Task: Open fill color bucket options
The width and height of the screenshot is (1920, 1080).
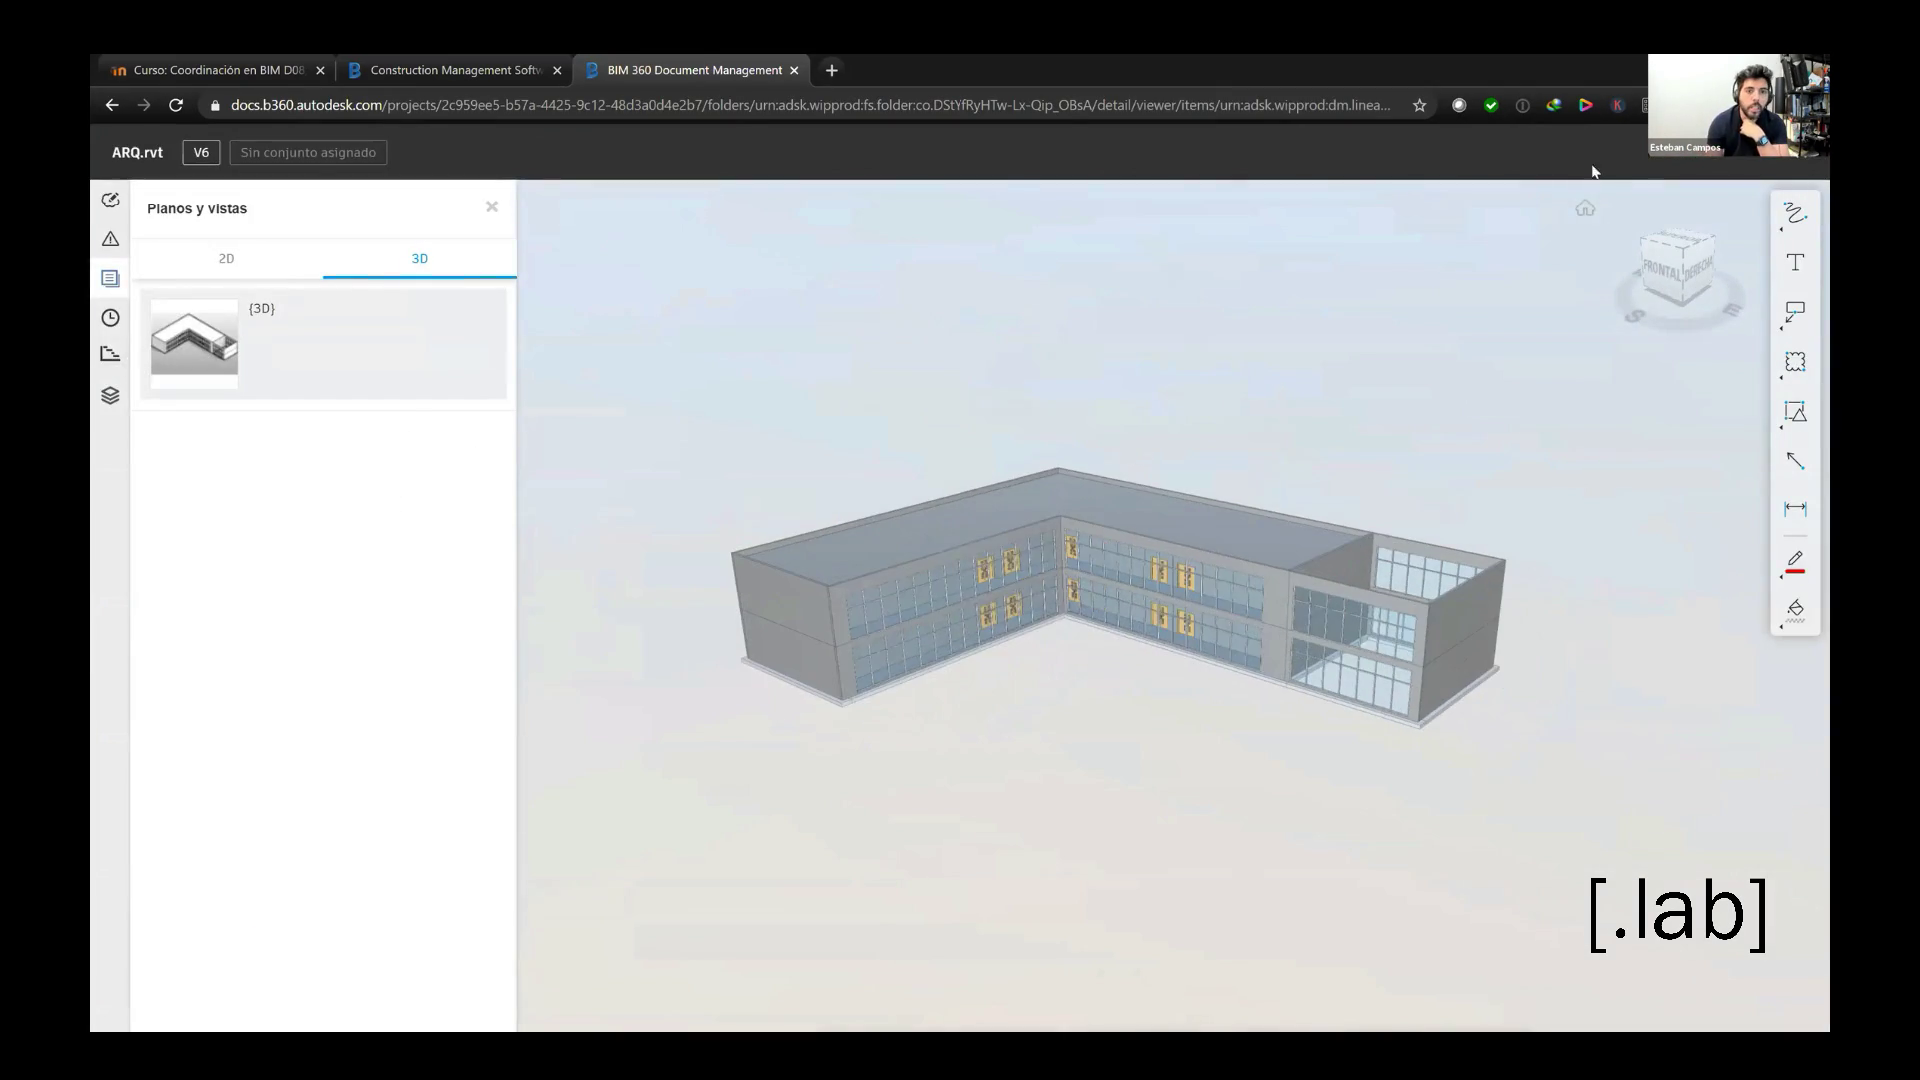Action: 1795,610
